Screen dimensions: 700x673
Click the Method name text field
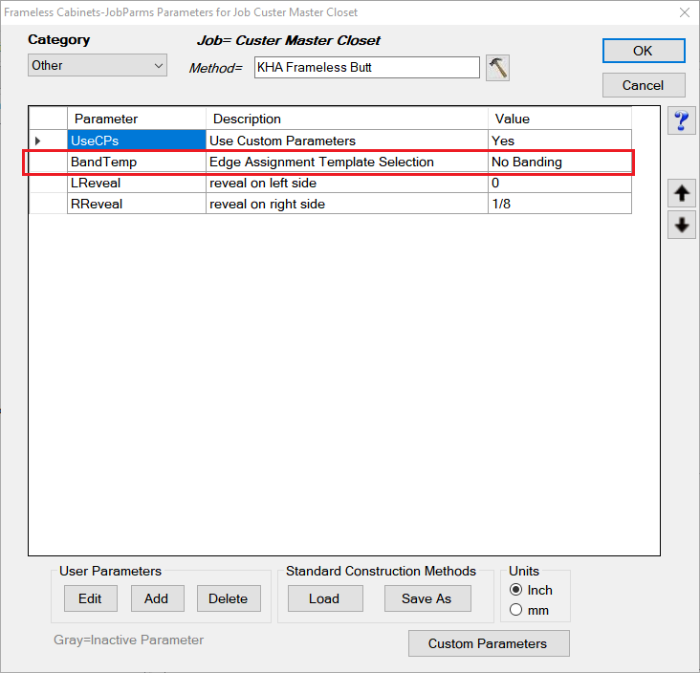coord(366,67)
